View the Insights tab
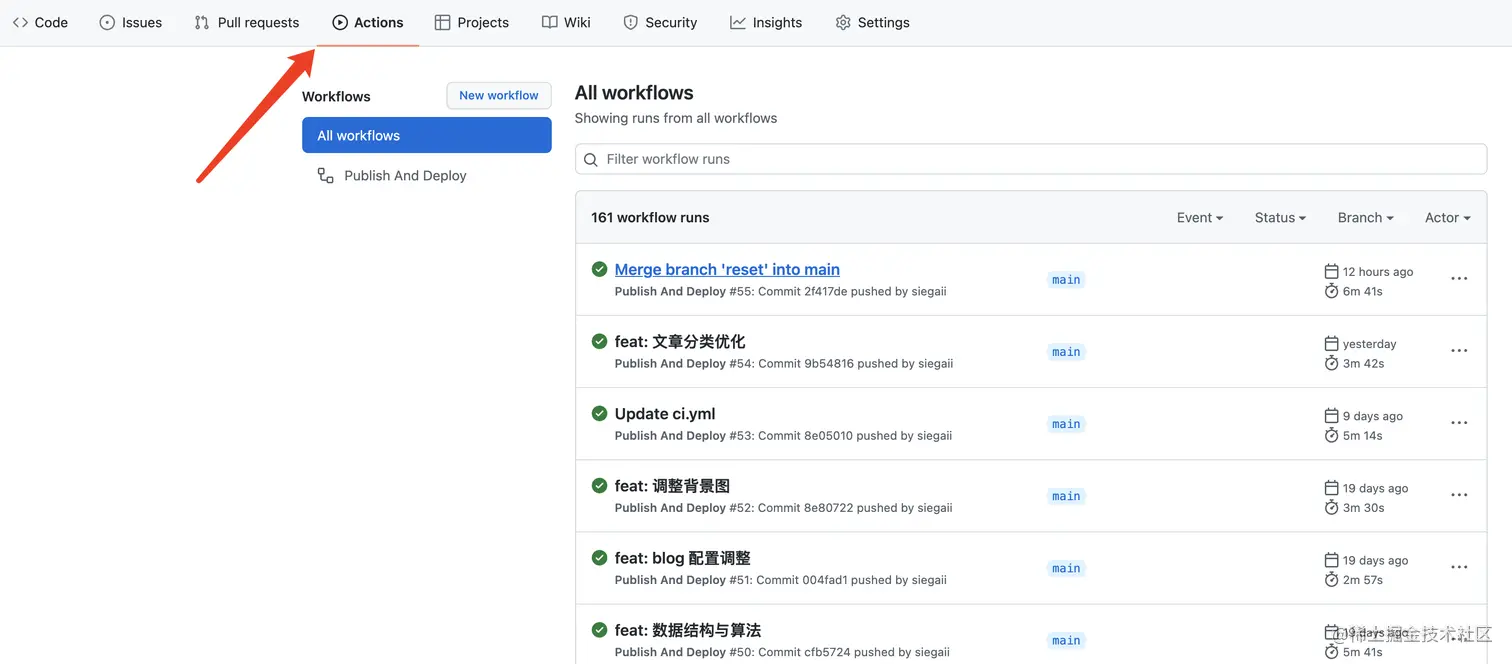 [766, 22]
